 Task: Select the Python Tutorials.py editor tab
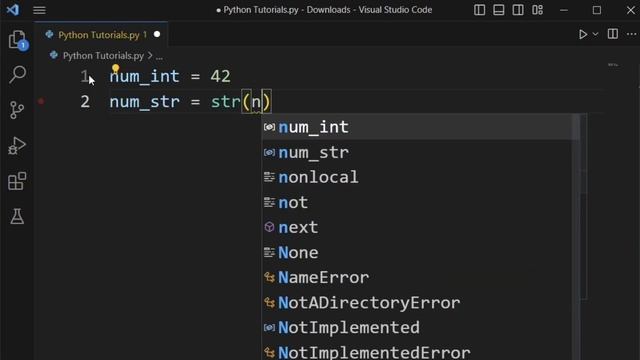click(x=101, y=35)
